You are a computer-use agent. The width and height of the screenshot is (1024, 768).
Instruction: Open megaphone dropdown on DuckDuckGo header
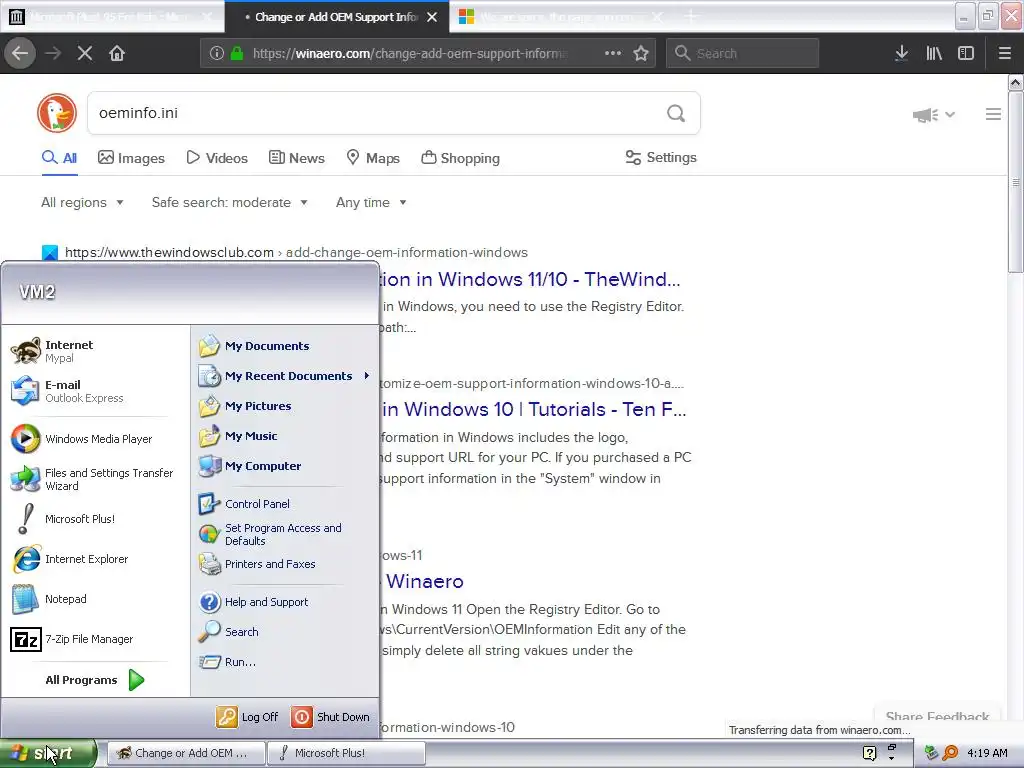934,115
